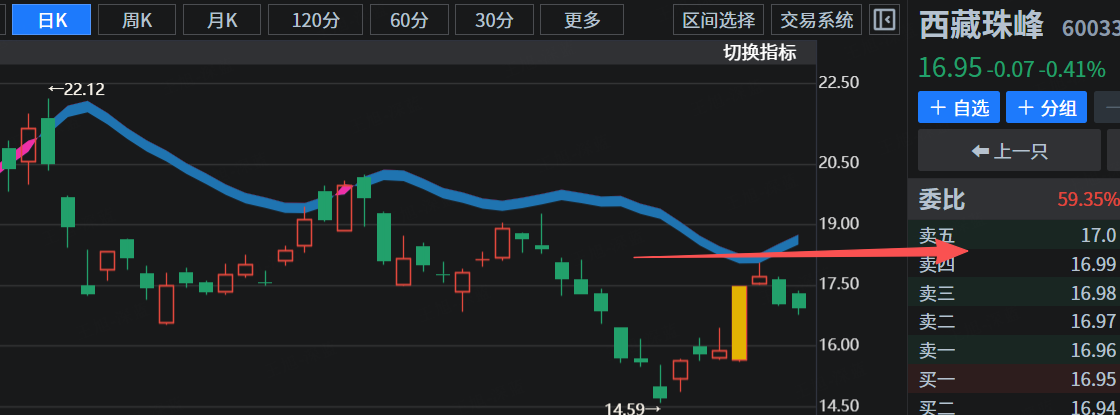The width and height of the screenshot is (1120, 415).
Task: Select the 60分 timeframe
Action: click(407, 20)
